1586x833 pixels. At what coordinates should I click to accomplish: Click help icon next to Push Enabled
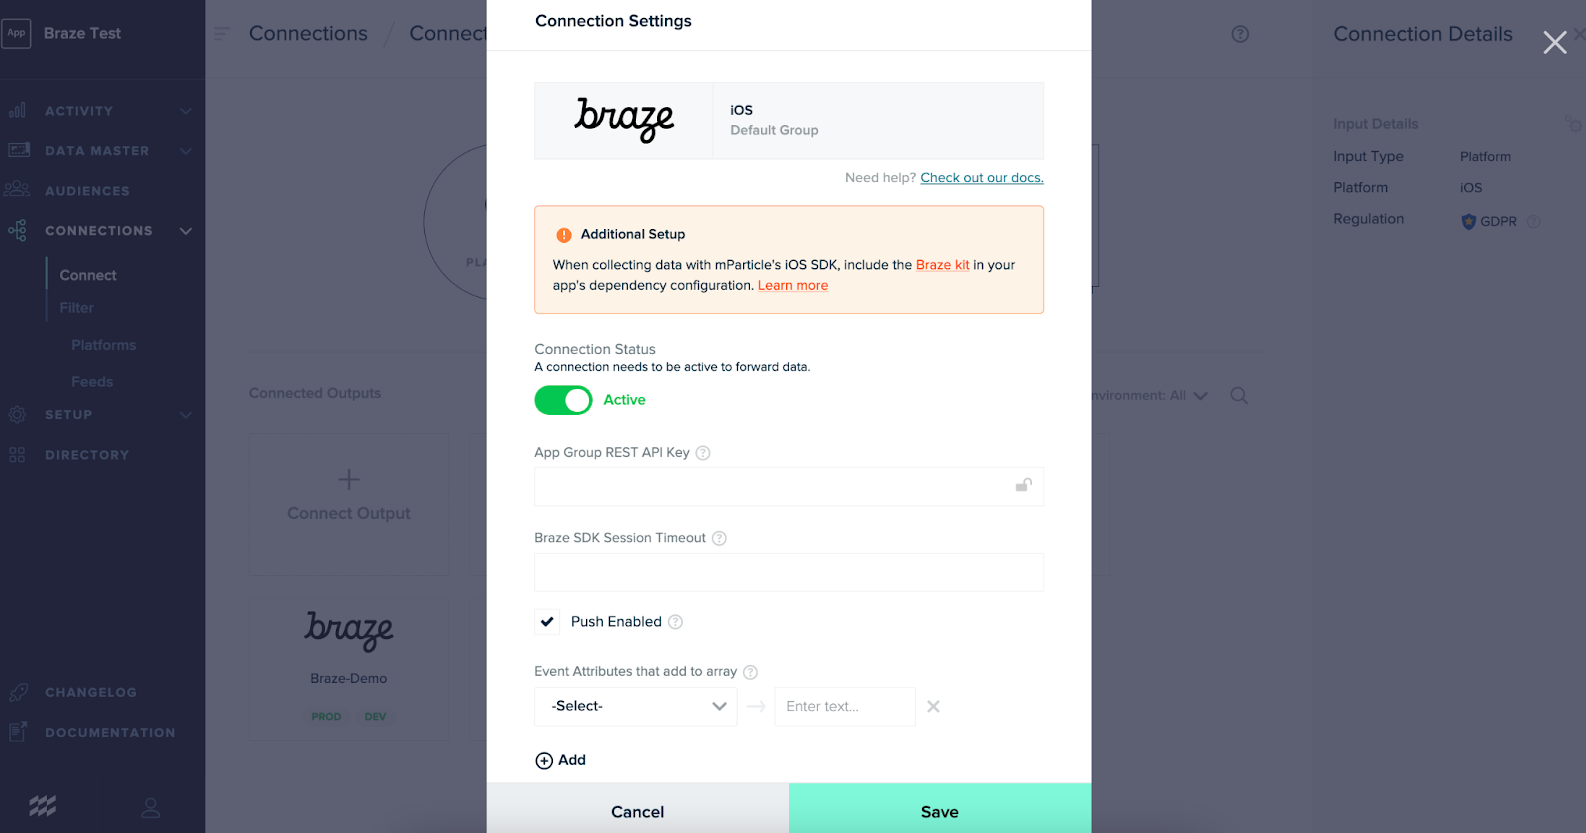pyautogui.click(x=675, y=622)
